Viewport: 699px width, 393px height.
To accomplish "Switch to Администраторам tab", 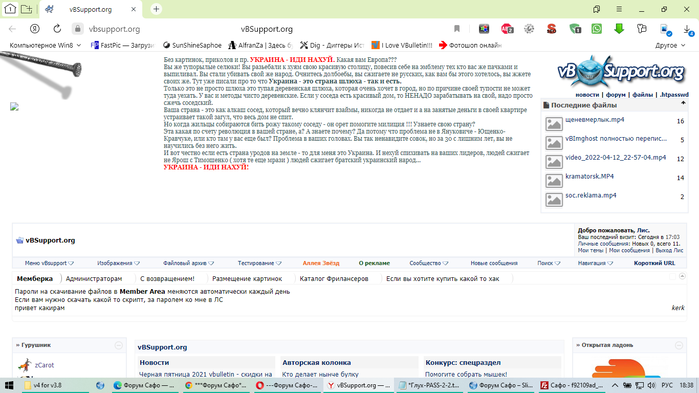I will 94,278.
